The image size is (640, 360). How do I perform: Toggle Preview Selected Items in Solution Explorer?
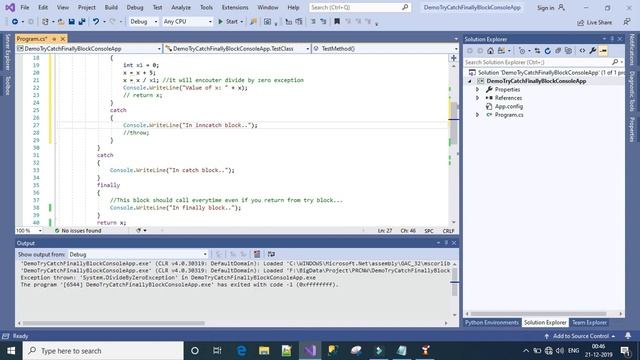[x=603, y=51]
